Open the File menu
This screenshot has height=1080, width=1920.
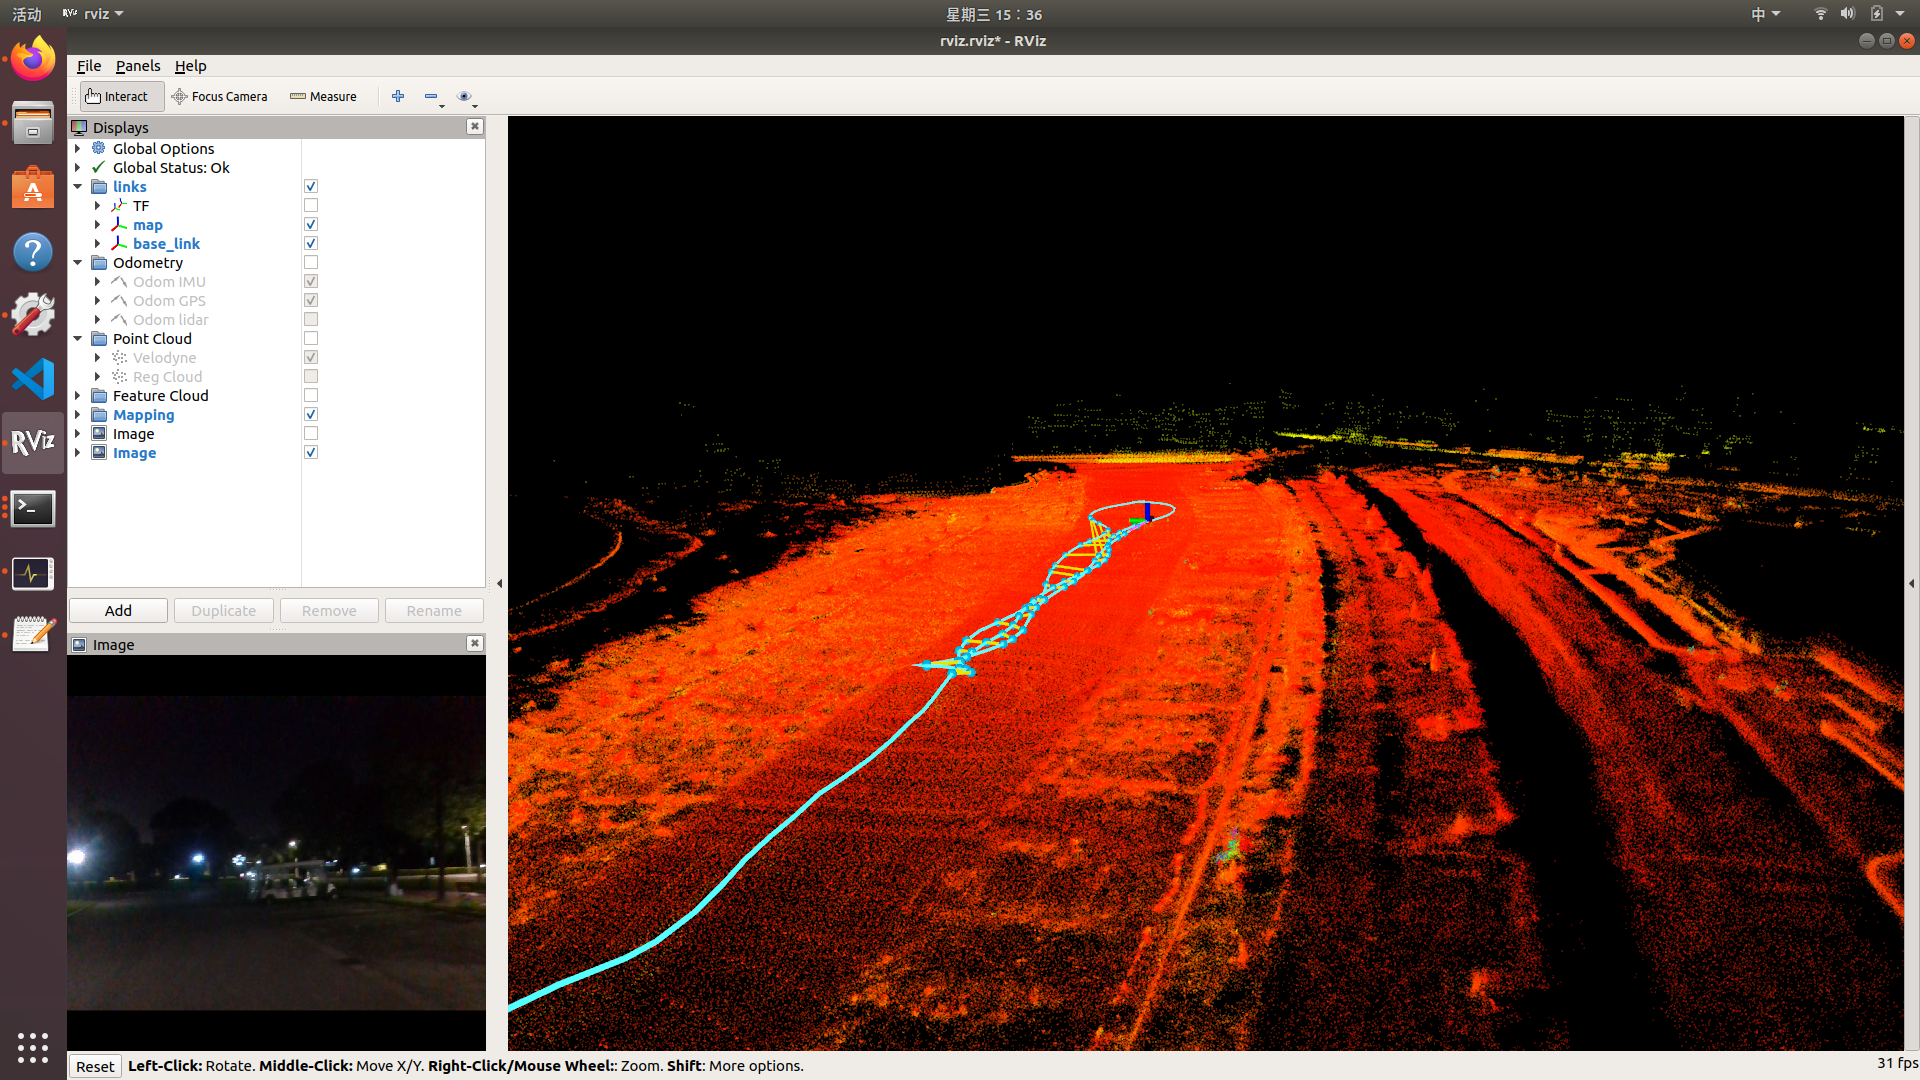coord(89,66)
